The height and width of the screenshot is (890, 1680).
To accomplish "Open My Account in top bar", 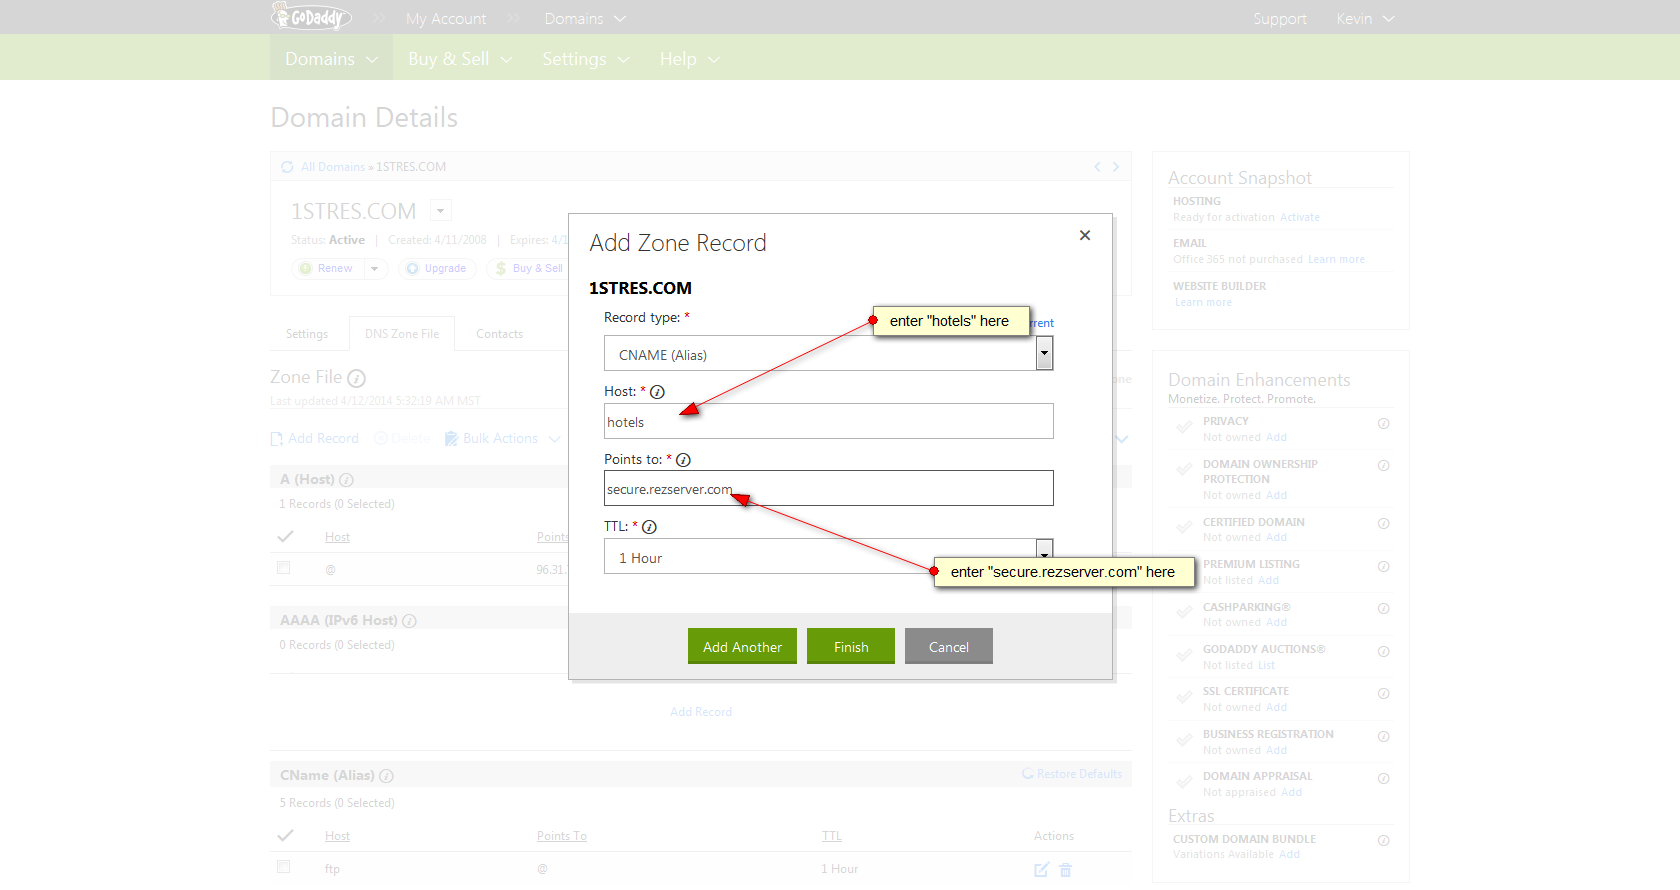I will 446,19.
